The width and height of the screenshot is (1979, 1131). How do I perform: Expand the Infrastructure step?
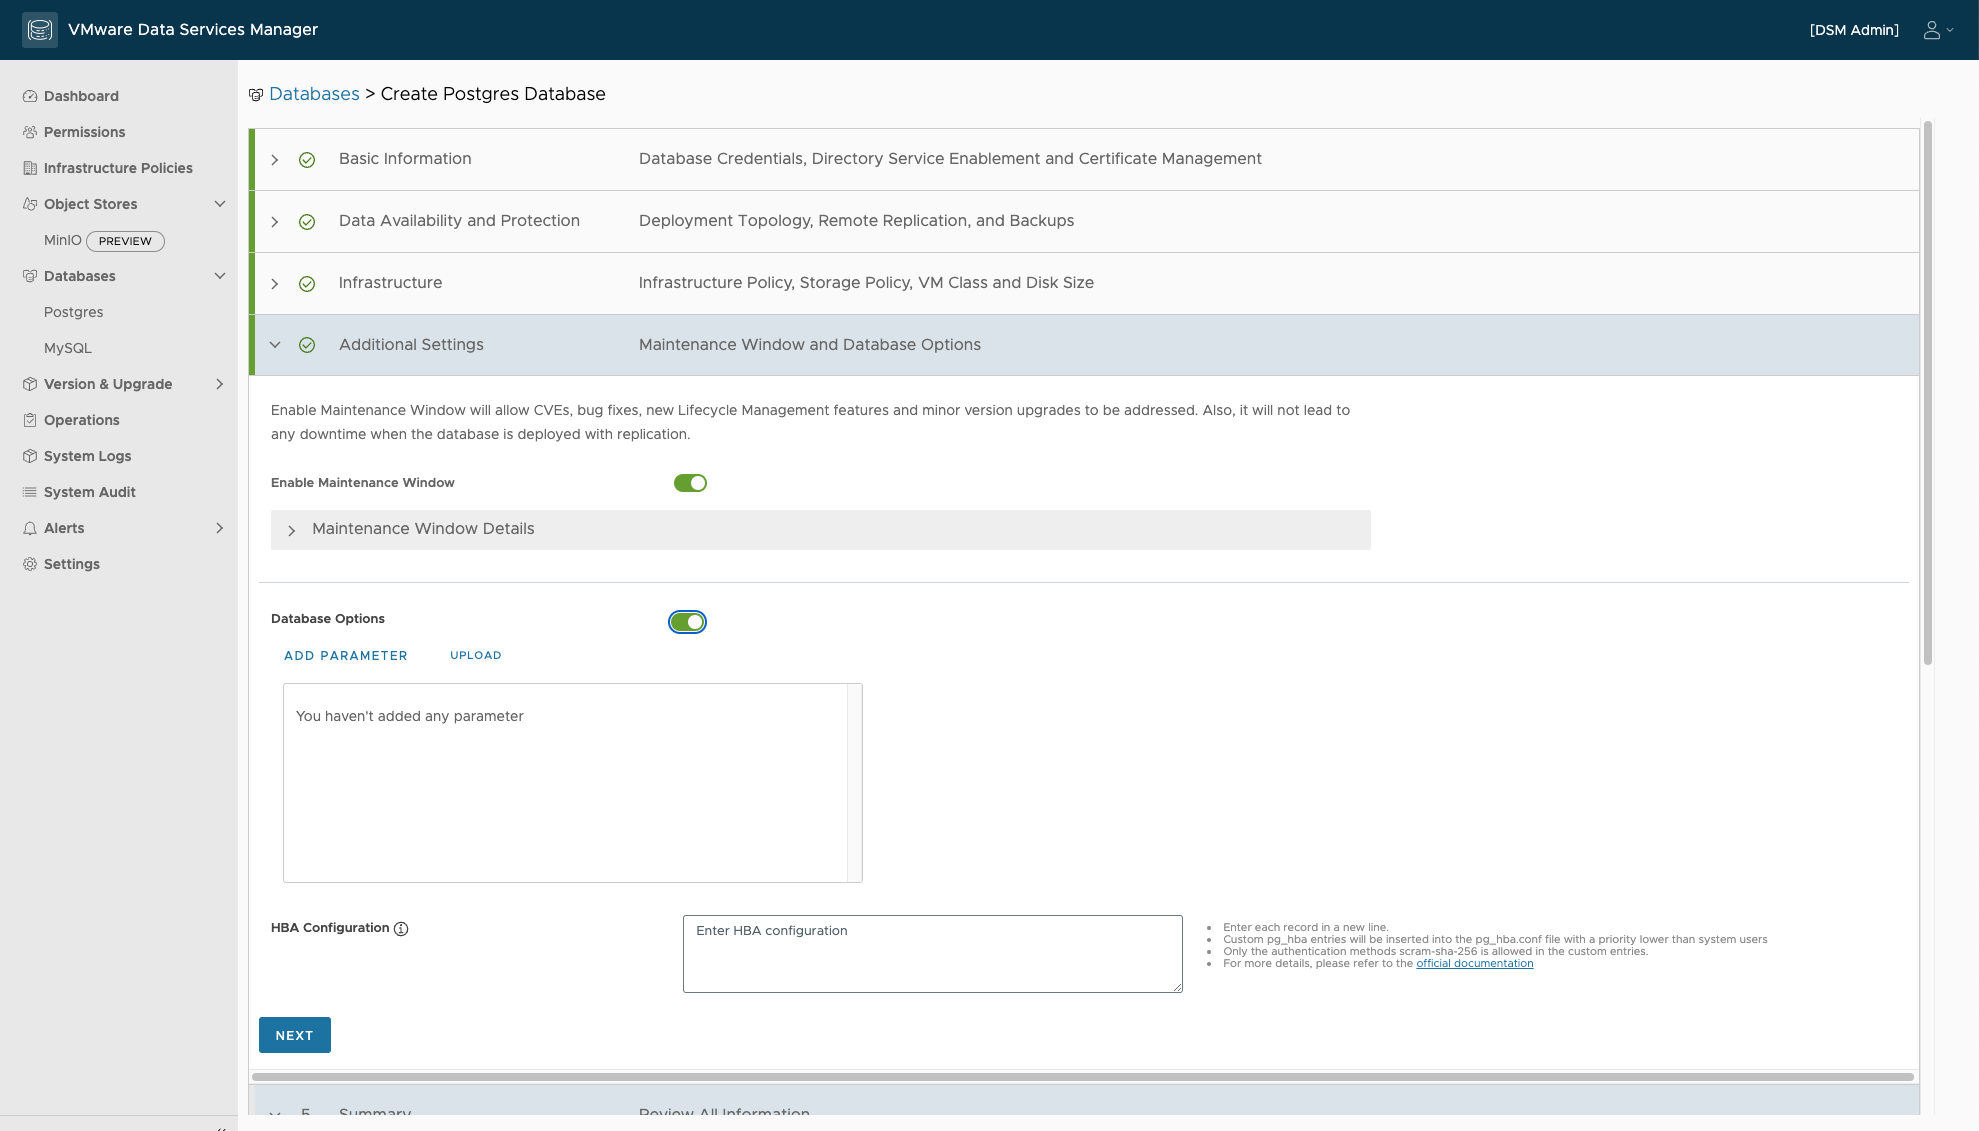tap(275, 284)
